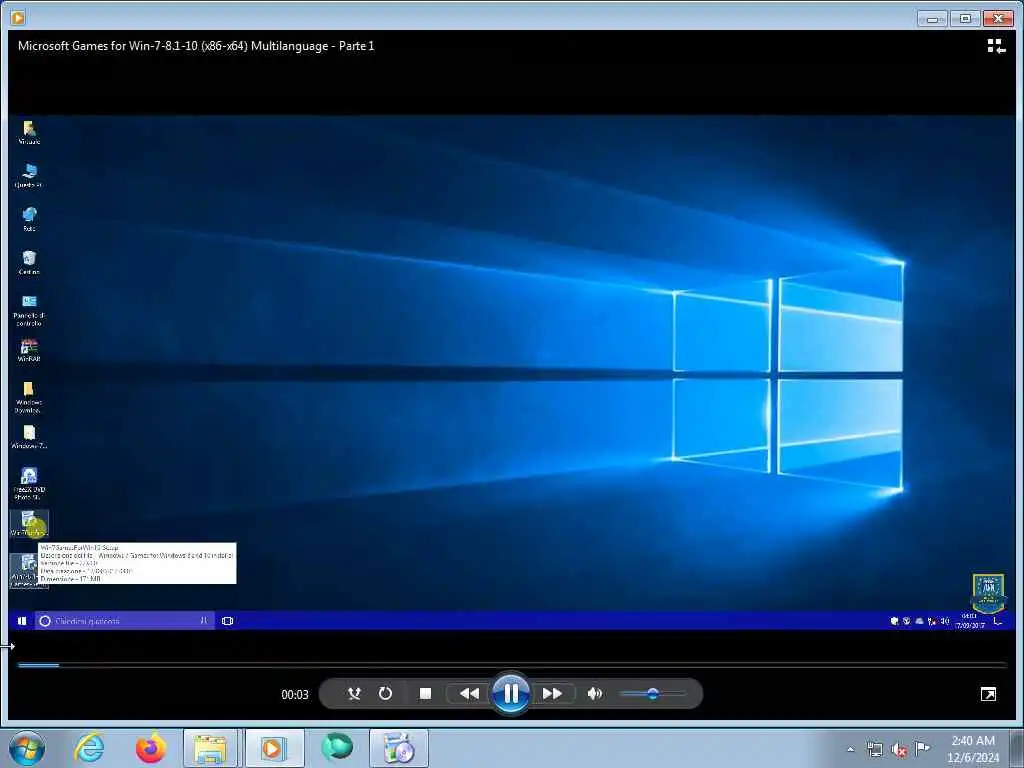View the video in full screen

989,694
